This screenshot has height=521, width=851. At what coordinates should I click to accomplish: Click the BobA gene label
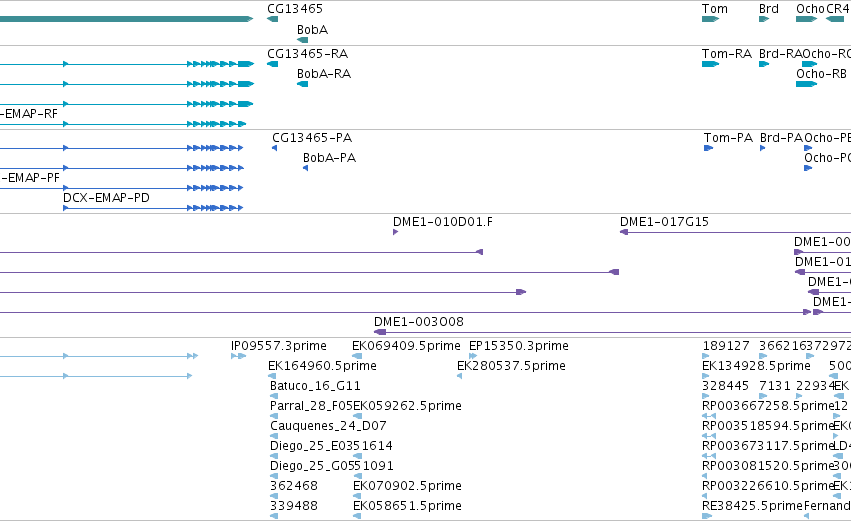pos(312,30)
